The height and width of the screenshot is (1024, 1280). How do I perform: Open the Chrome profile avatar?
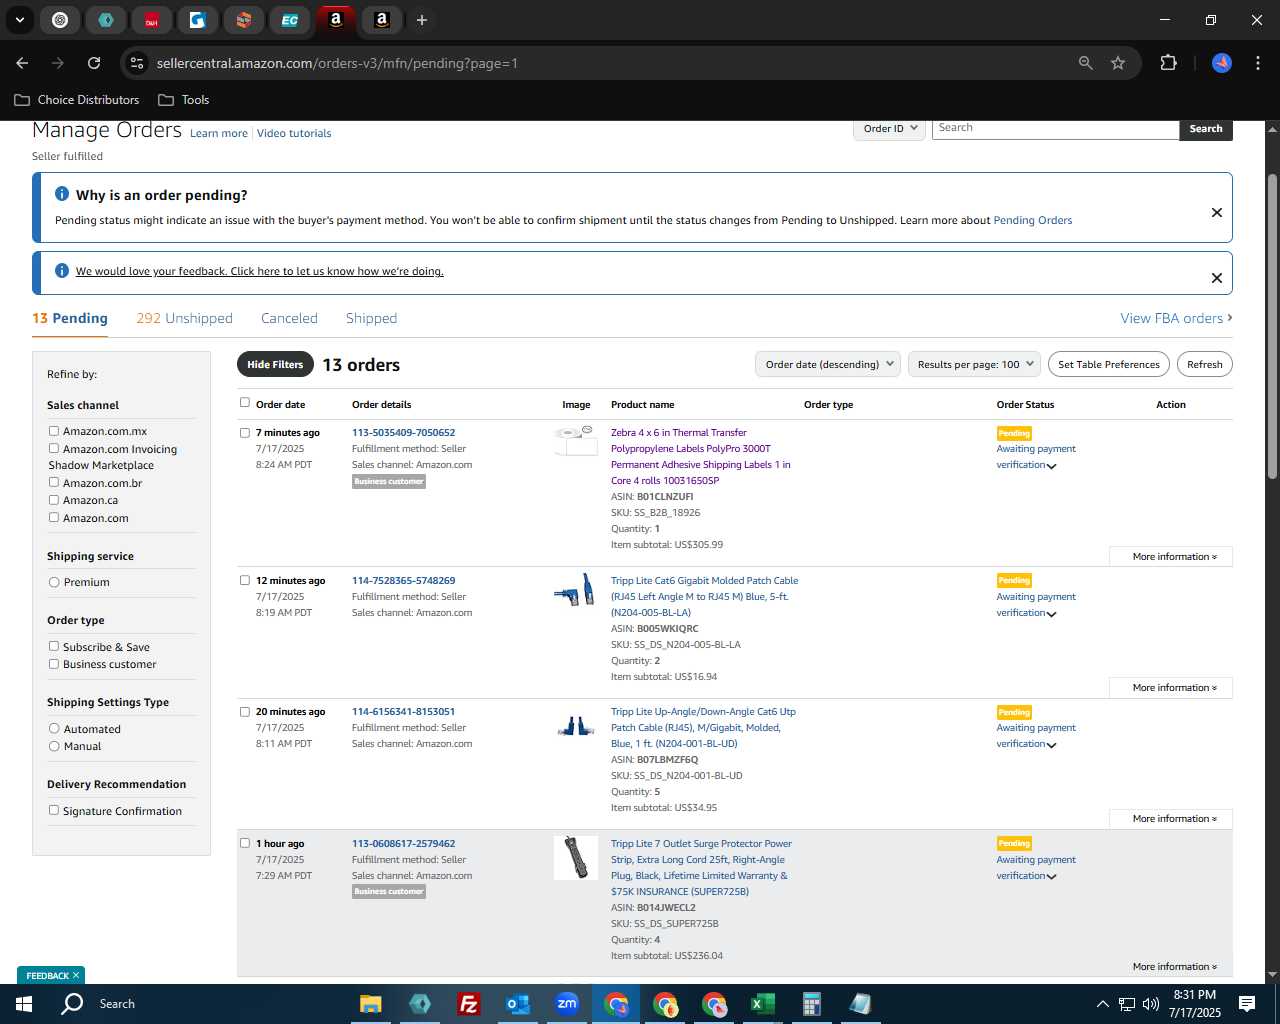(1222, 63)
